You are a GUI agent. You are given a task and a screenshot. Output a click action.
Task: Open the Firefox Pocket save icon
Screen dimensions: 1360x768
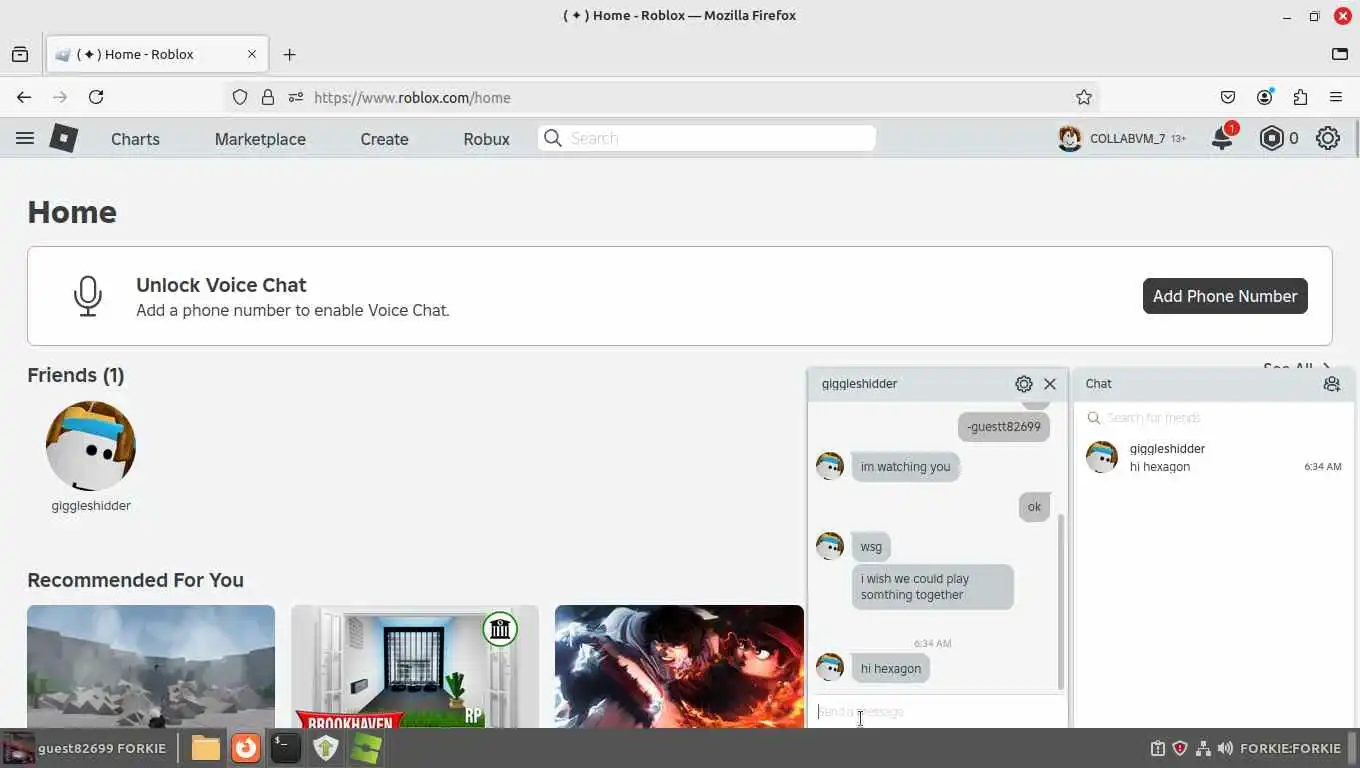tap(1228, 97)
